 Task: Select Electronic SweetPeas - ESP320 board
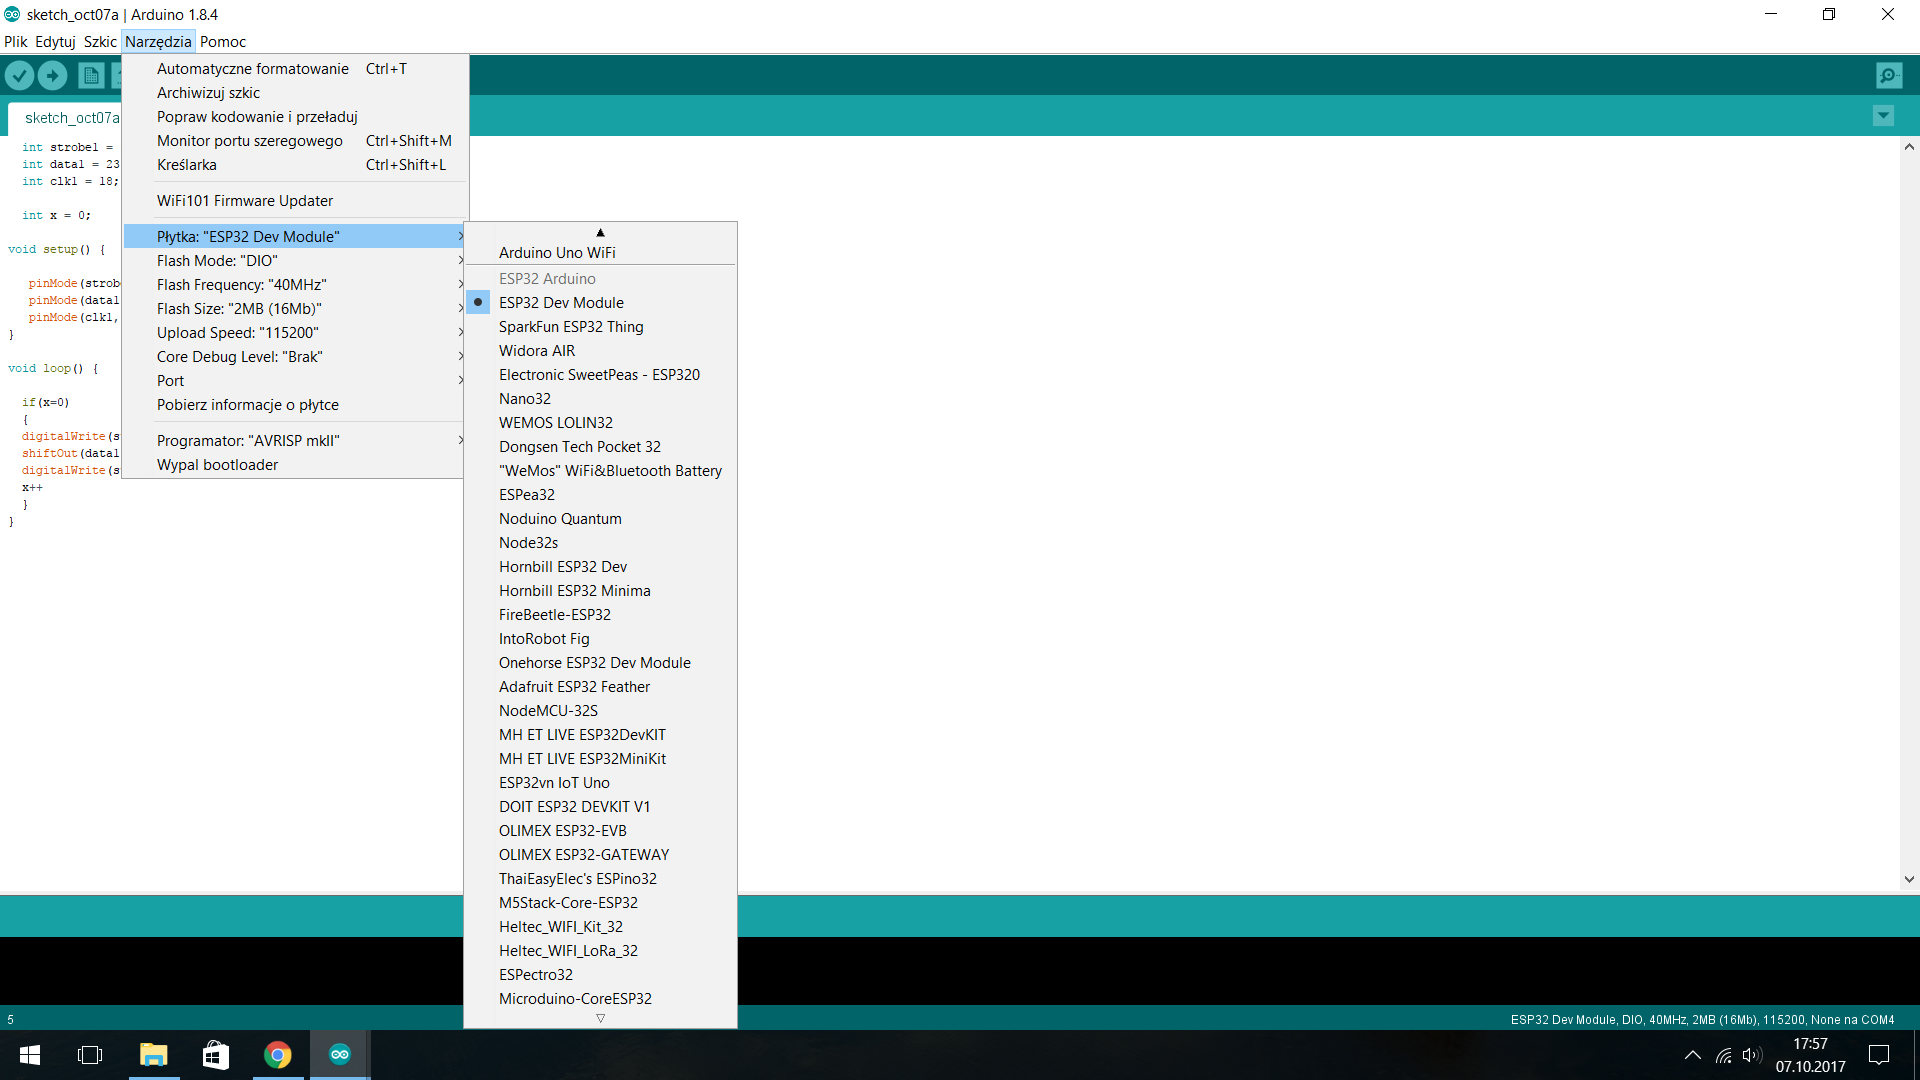[x=600, y=374]
